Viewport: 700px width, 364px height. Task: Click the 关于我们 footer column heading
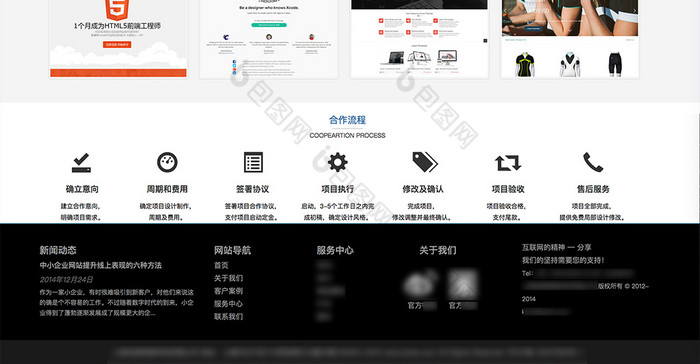(x=438, y=250)
